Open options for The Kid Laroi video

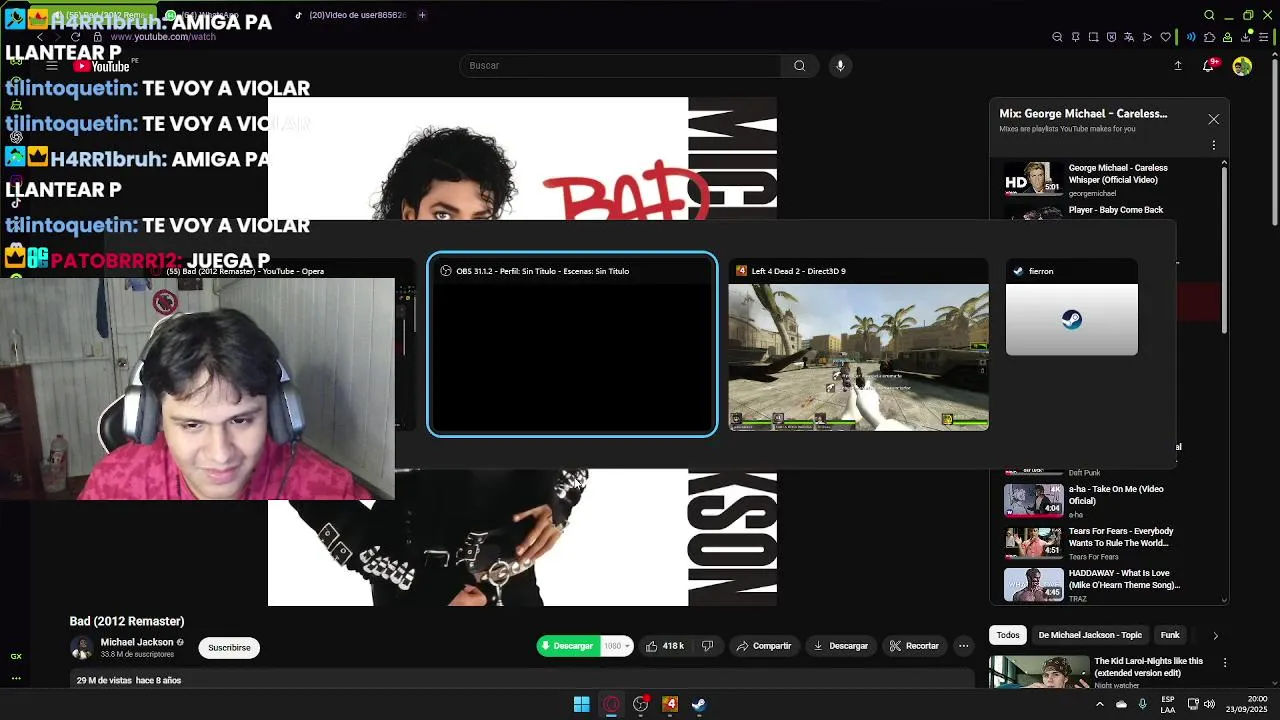1224,662
